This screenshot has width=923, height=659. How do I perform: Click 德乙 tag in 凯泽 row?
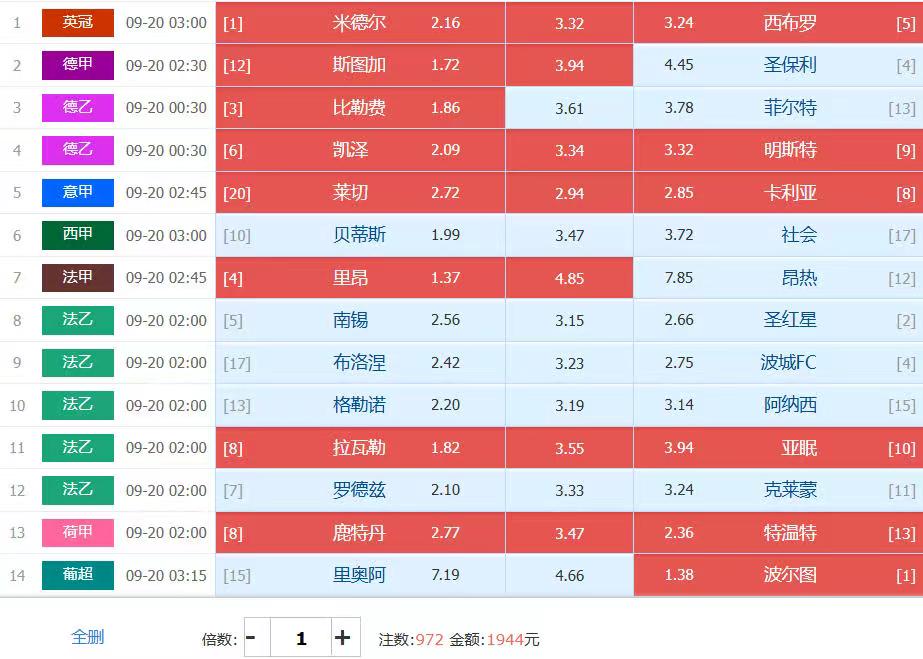tap(78, 150)
